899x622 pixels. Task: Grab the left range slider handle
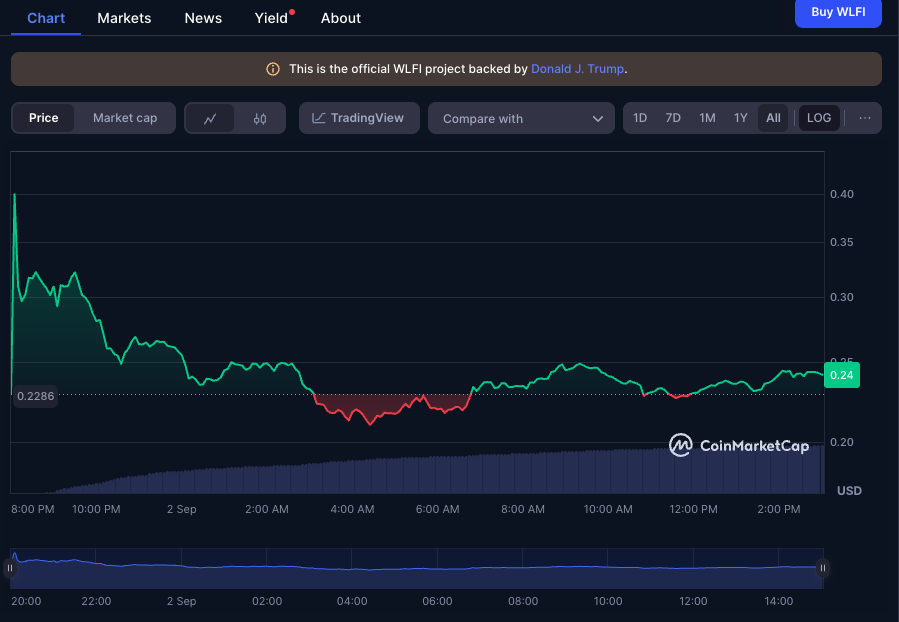pos(10,568)
